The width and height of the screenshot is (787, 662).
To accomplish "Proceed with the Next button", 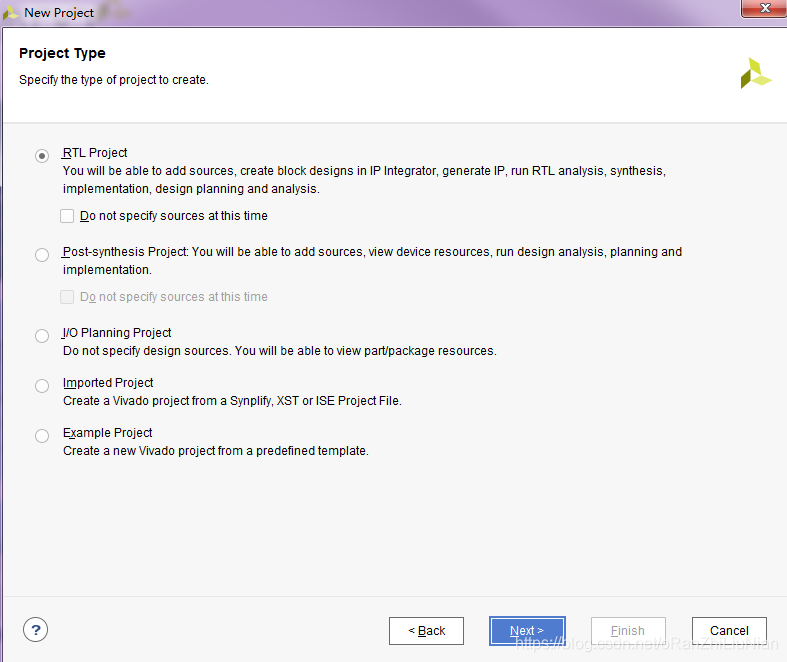I will (528, 631).
